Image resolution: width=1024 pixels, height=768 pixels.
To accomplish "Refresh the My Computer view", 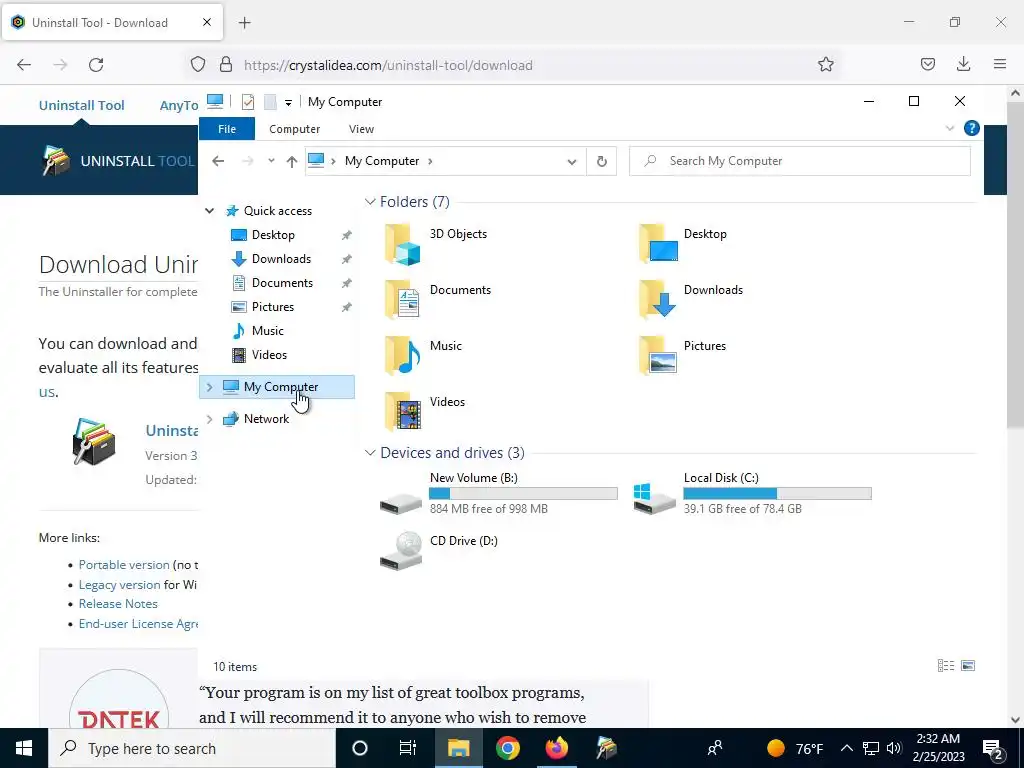I will point(601,161).
